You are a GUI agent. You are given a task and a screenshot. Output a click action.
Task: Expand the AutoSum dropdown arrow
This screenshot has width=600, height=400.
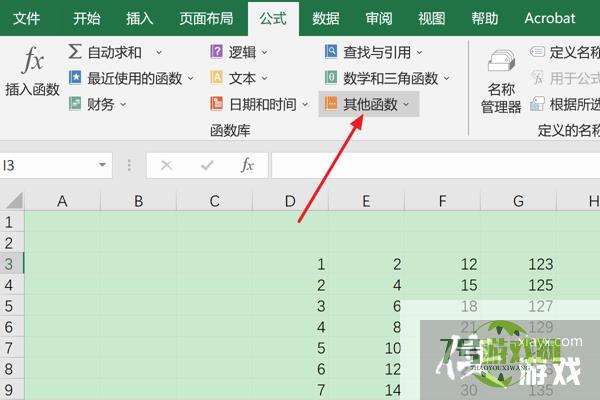coord(159,52)
